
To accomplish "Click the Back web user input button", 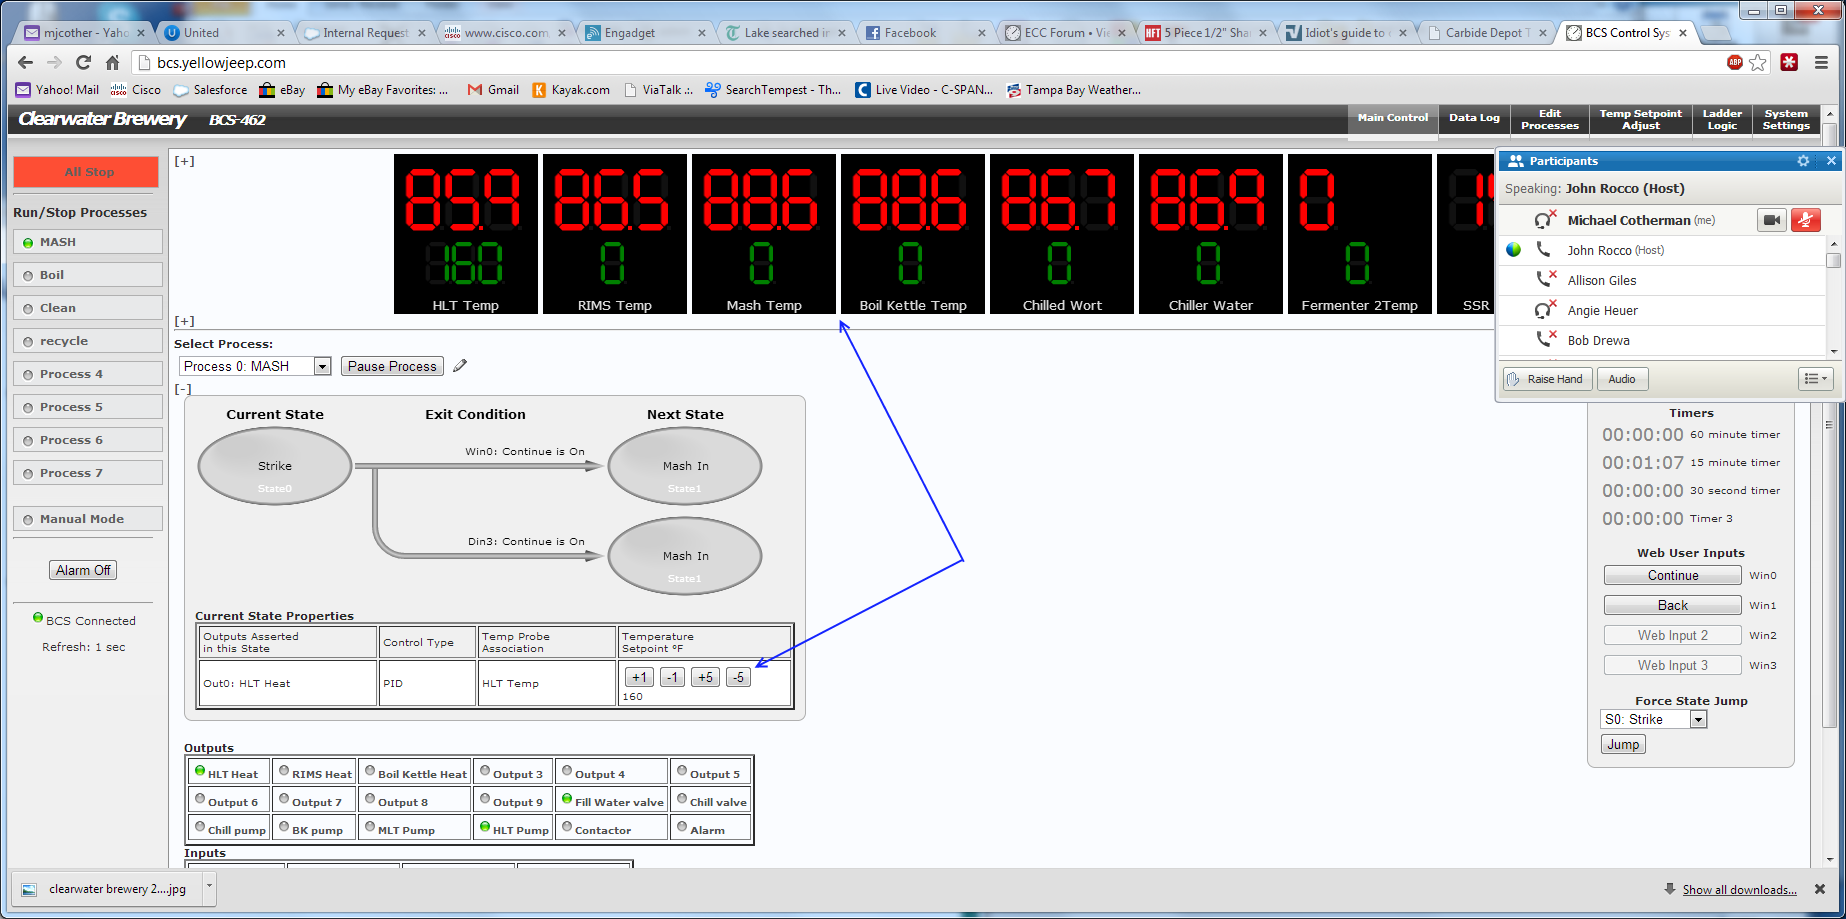I will pyautogui.click(x=1673, y=605).
